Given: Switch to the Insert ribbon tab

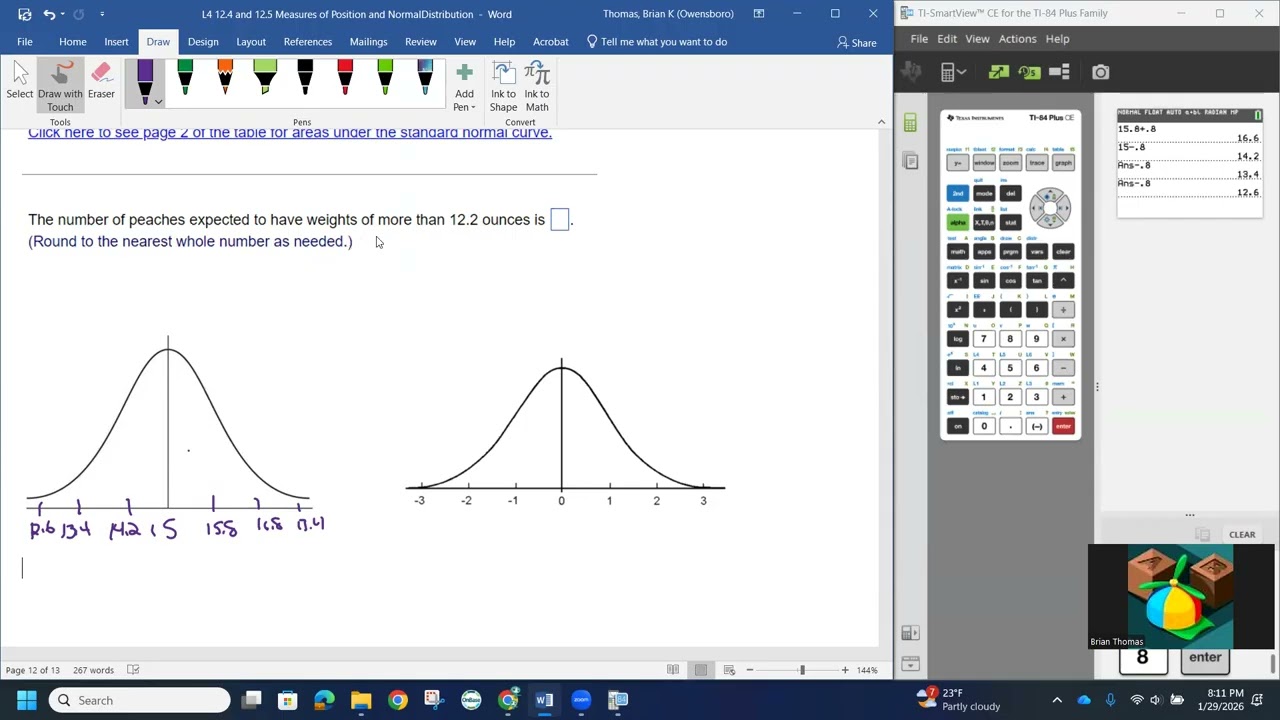Looking at the screenshot, I should tap(116, 42).
